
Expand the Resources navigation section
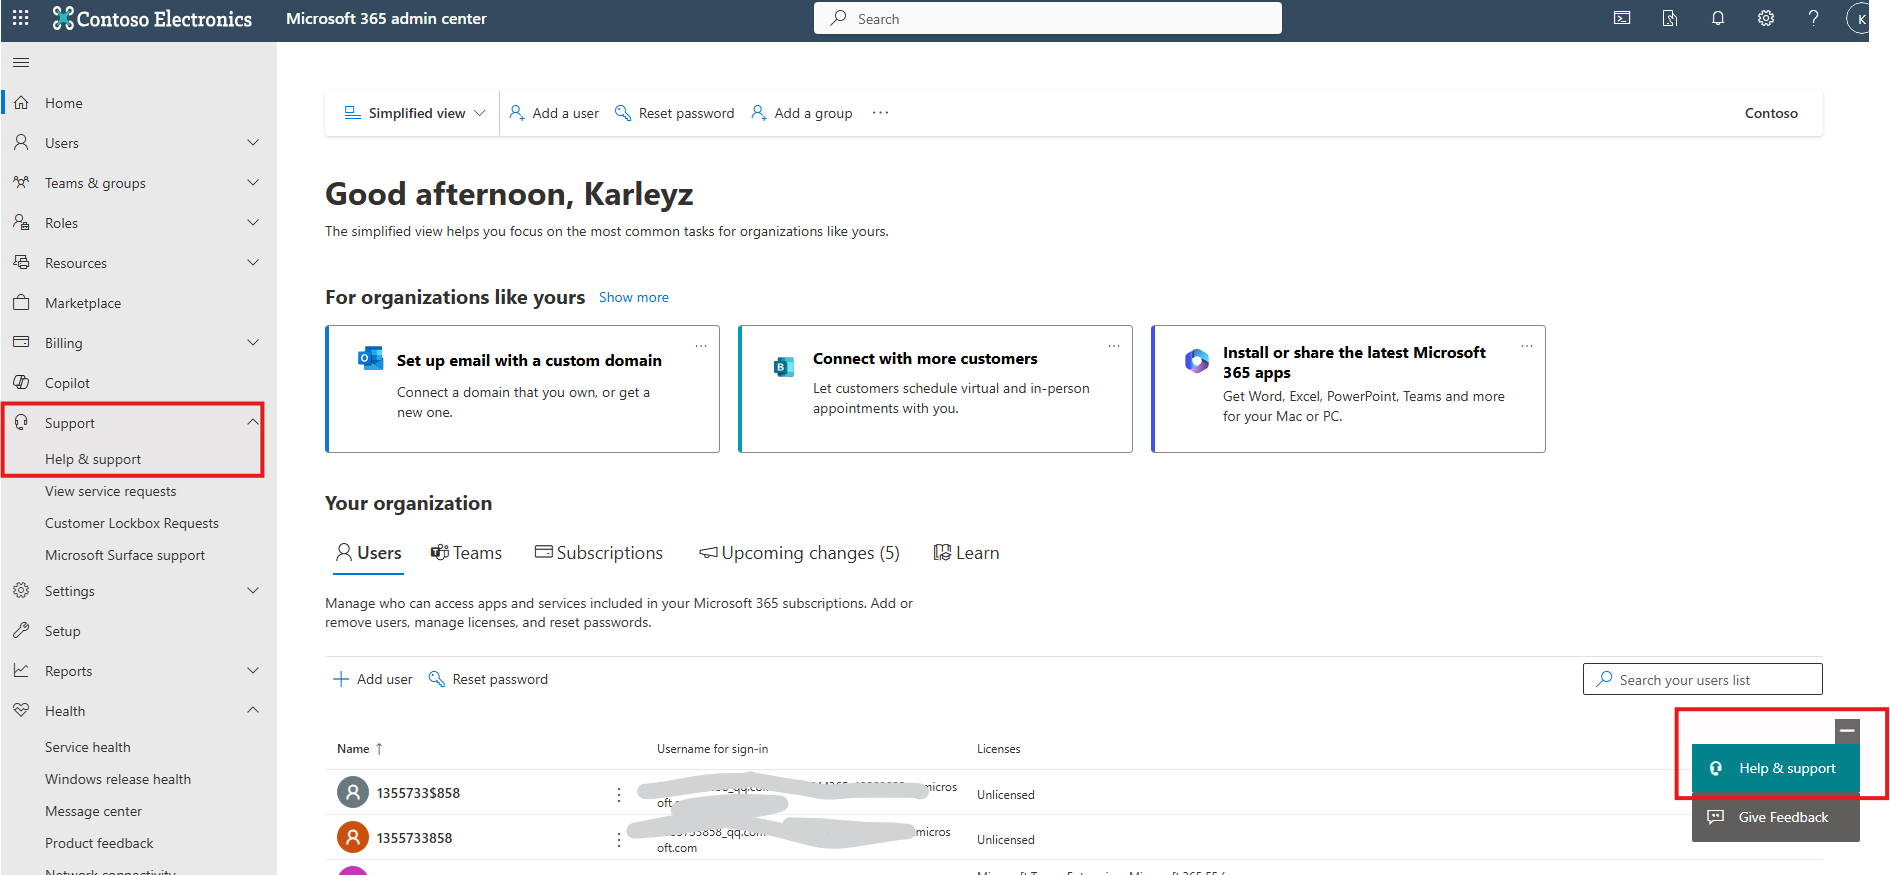(x=253, y=263)
